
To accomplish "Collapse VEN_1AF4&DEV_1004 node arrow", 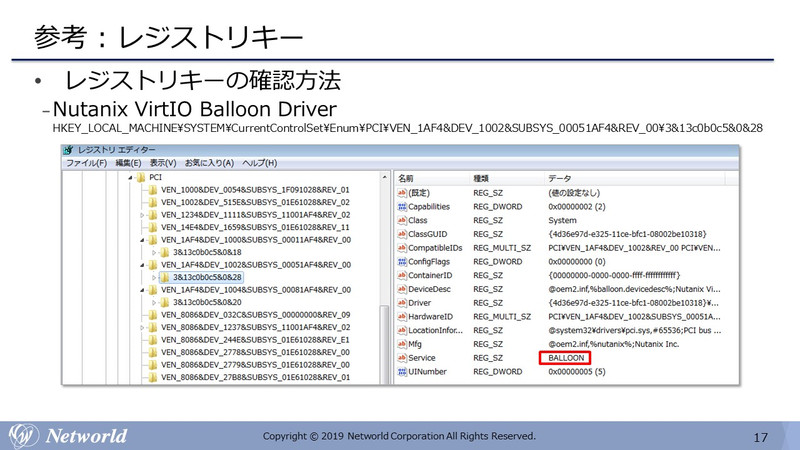I will tap(142, 290).
